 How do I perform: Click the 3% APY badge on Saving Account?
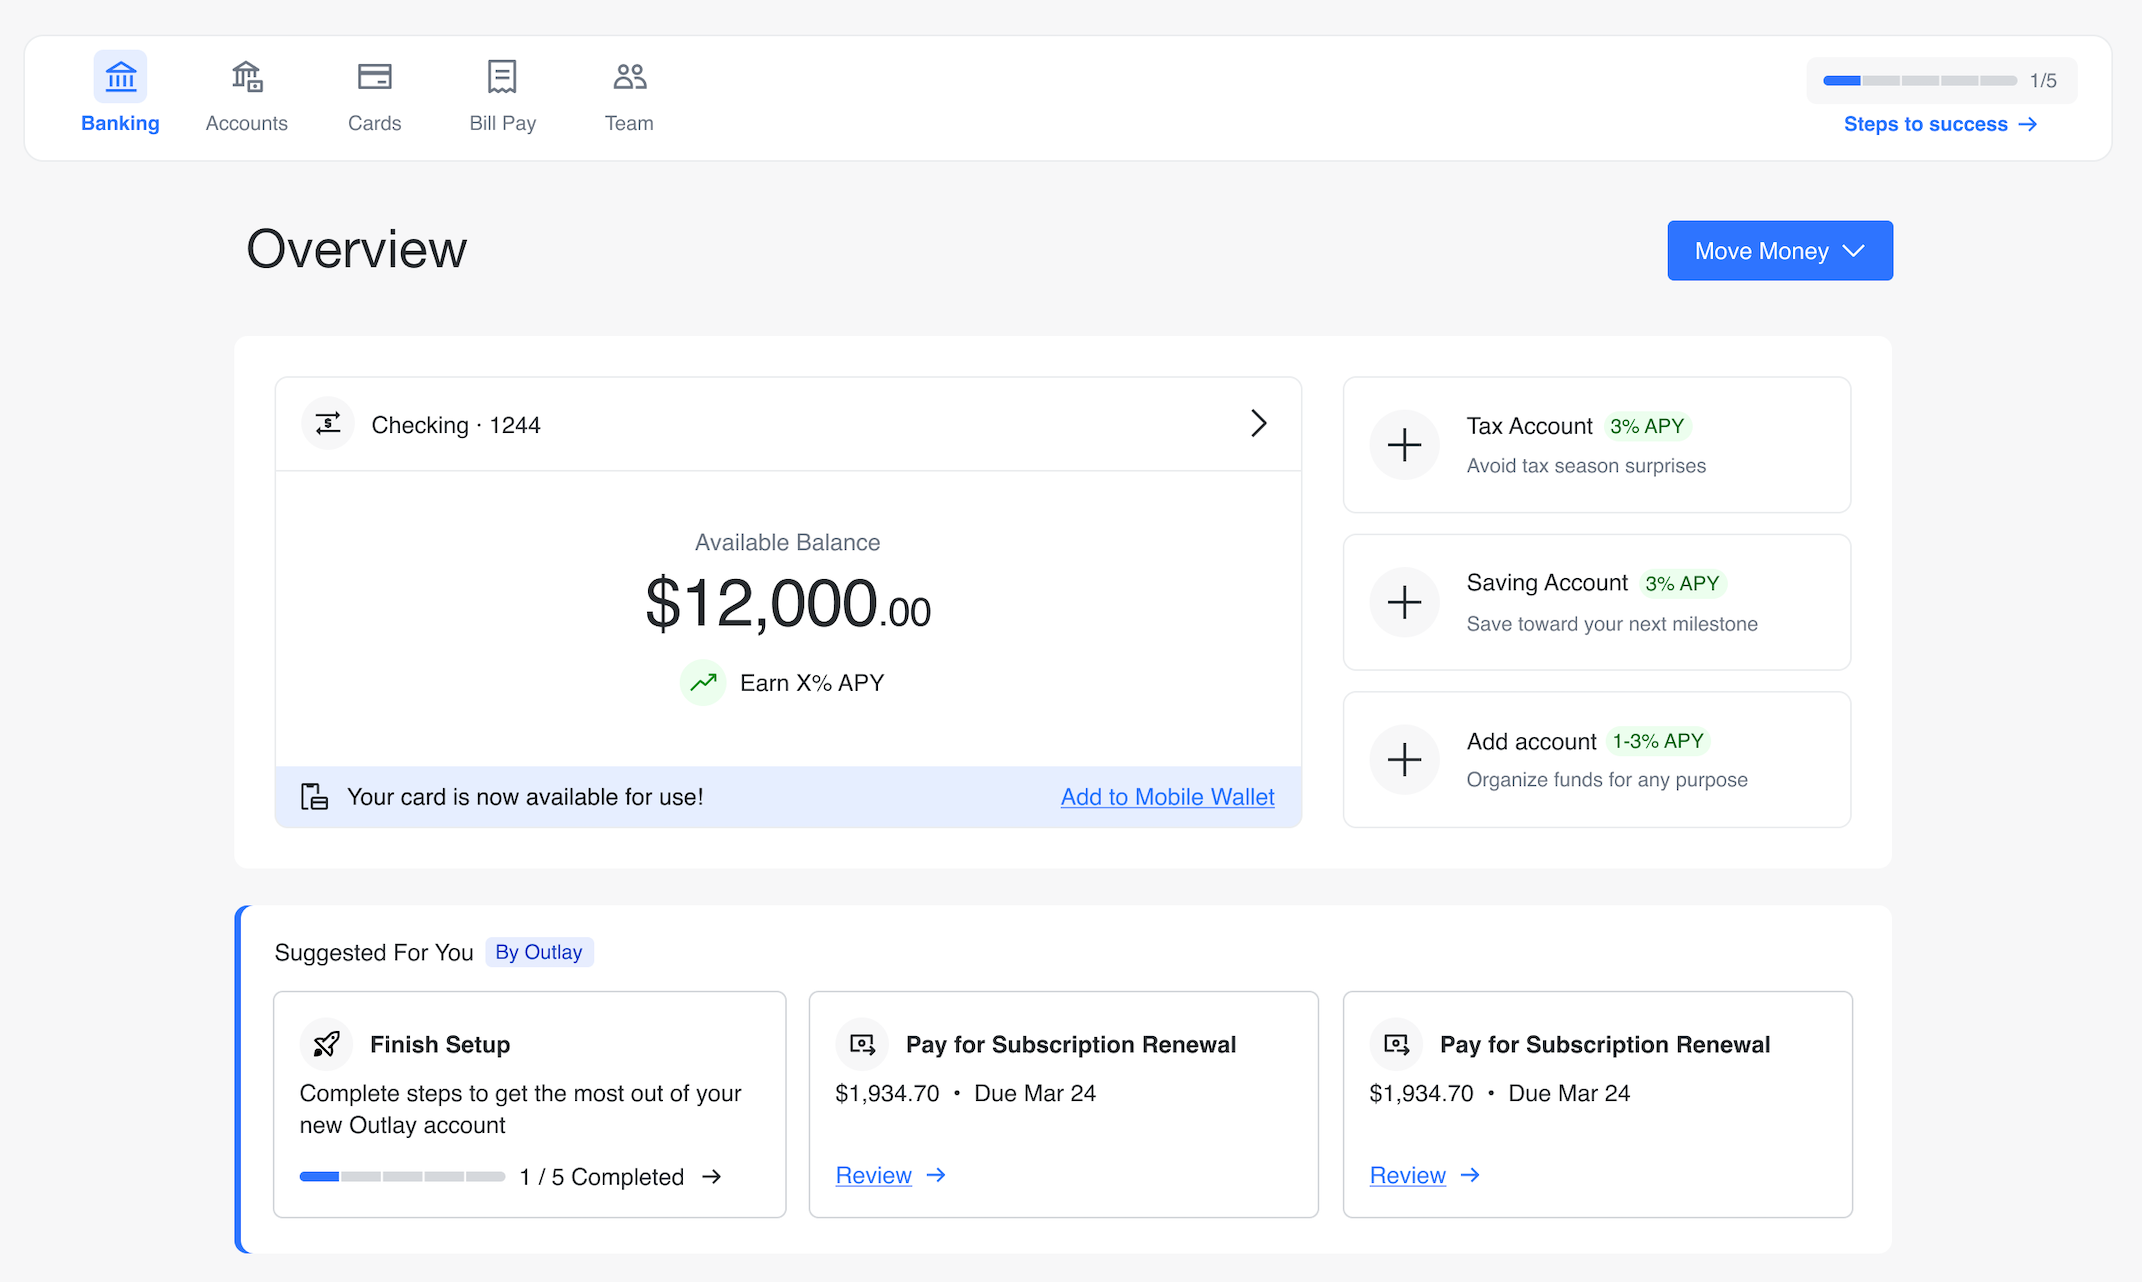[x=1682, y=583]
